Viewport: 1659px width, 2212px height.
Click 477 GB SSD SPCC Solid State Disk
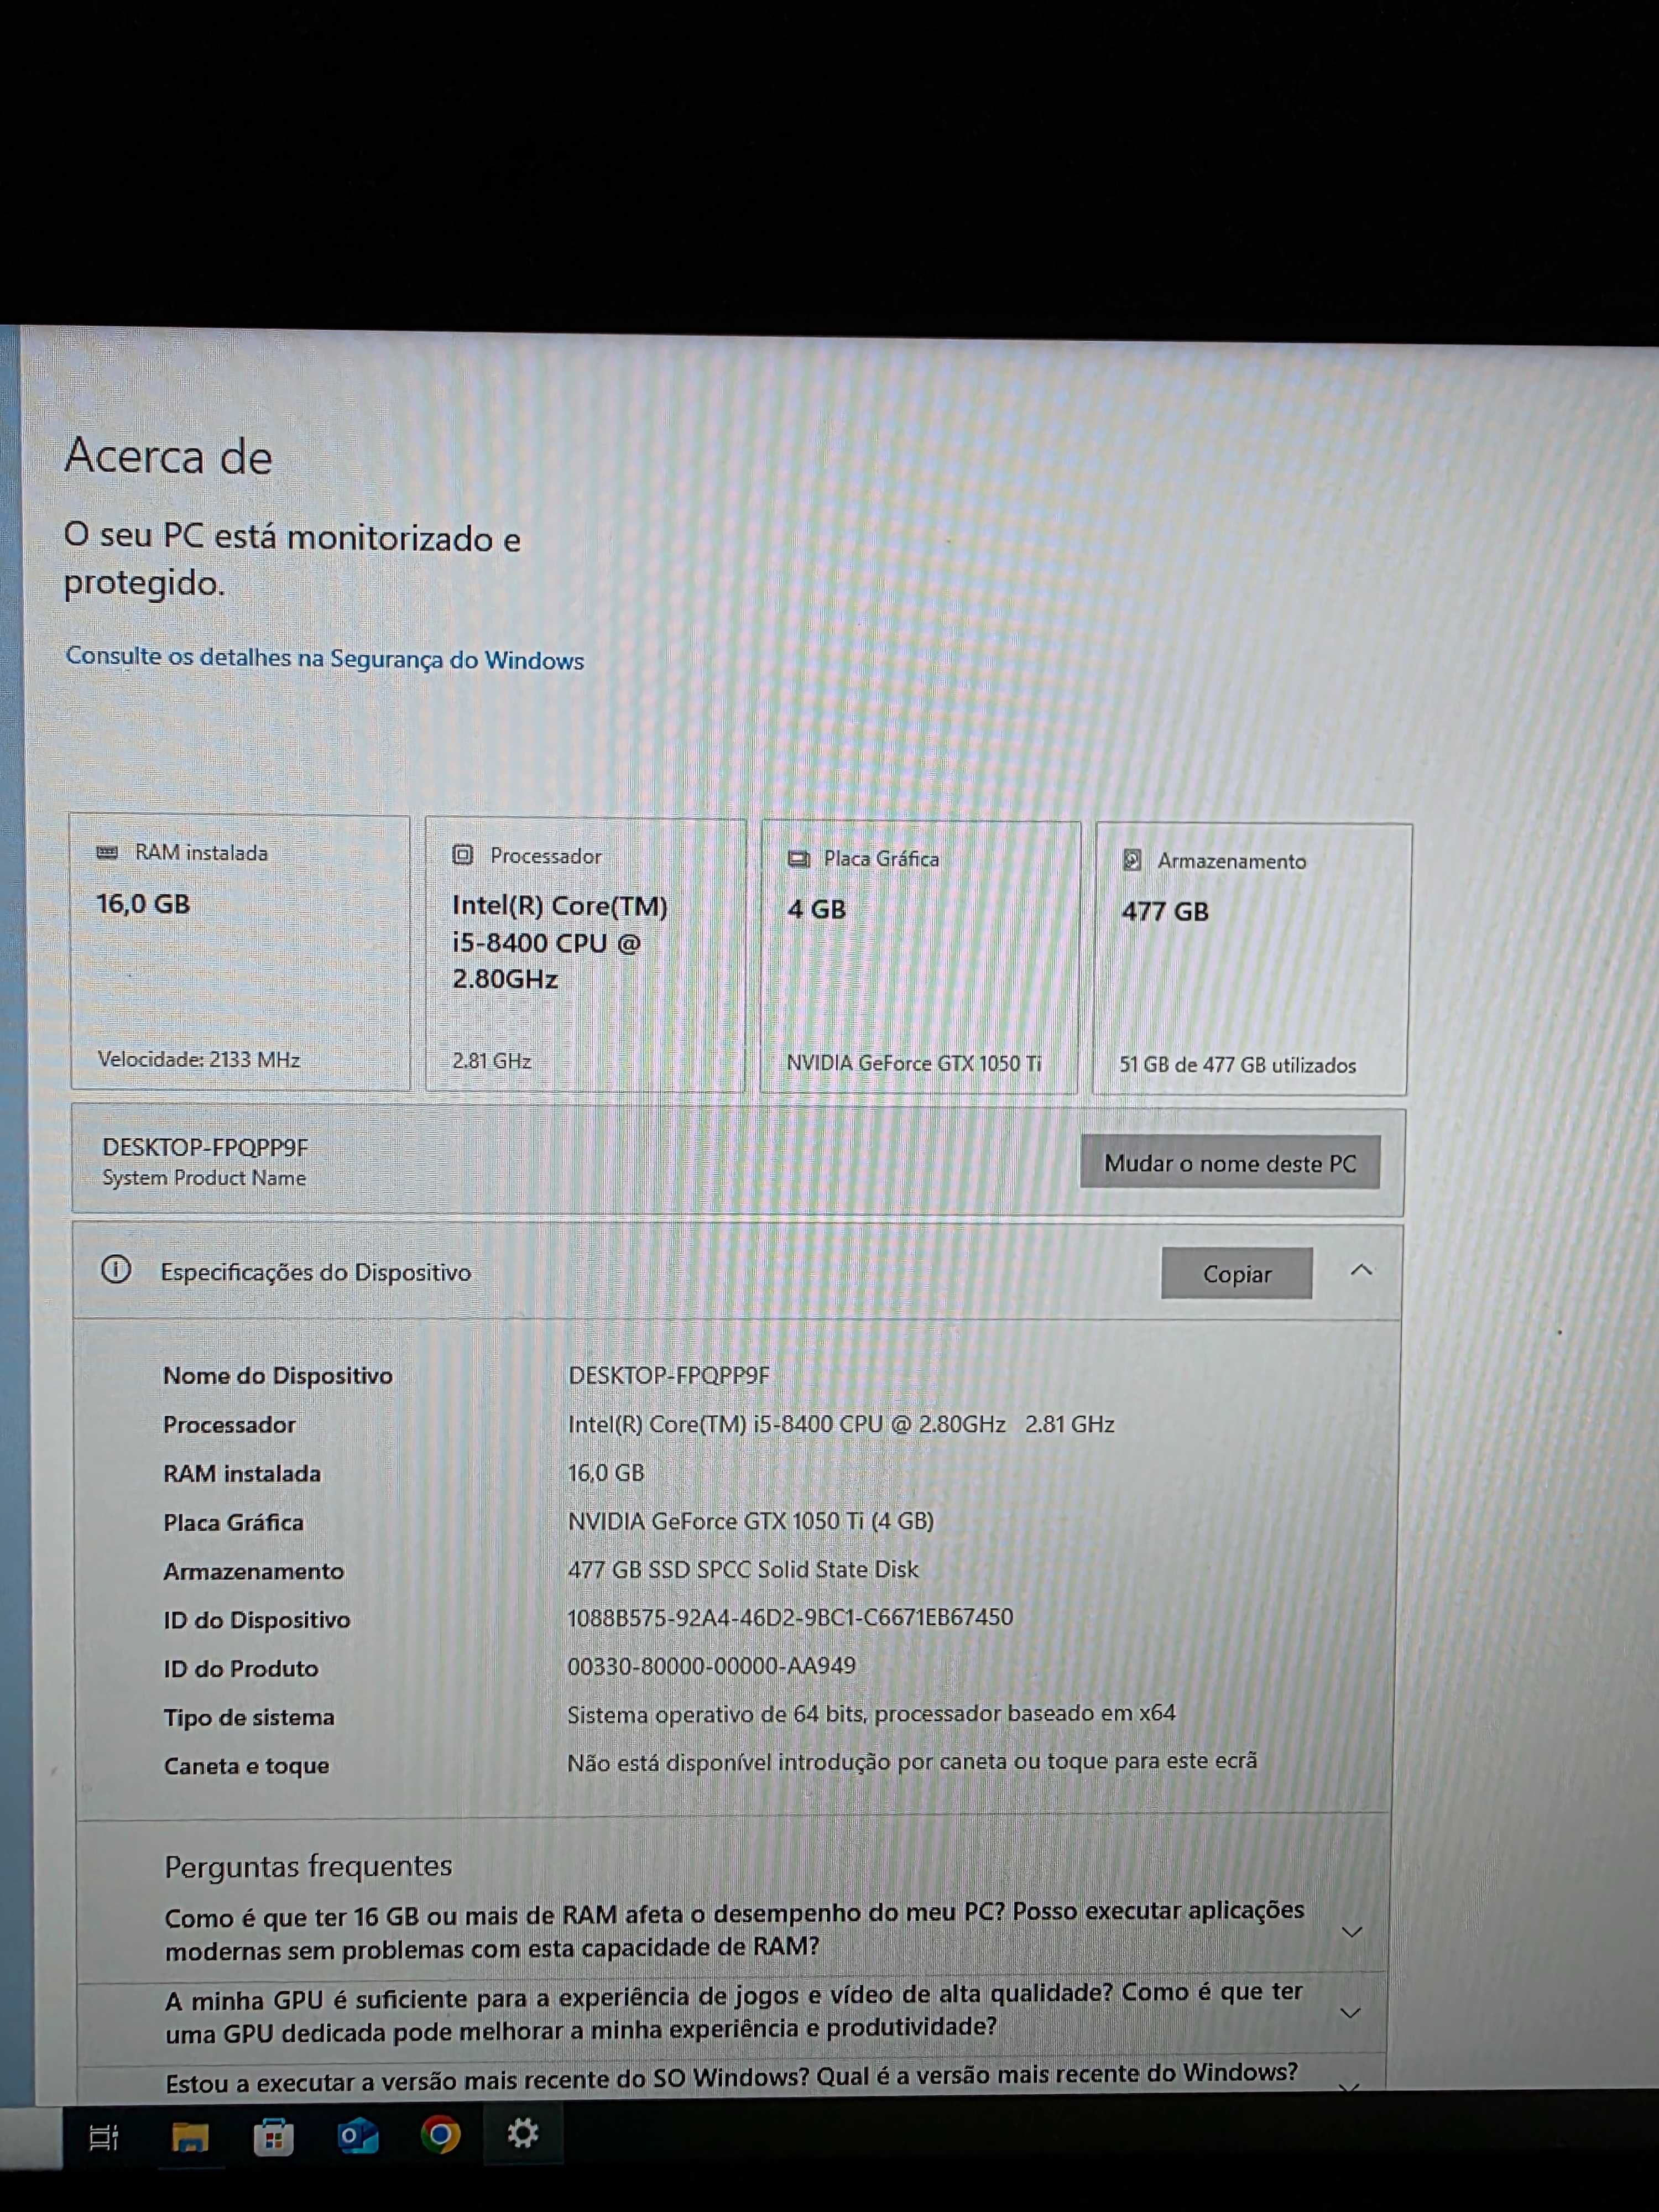pyautogui.click(x=743, y=1569)
